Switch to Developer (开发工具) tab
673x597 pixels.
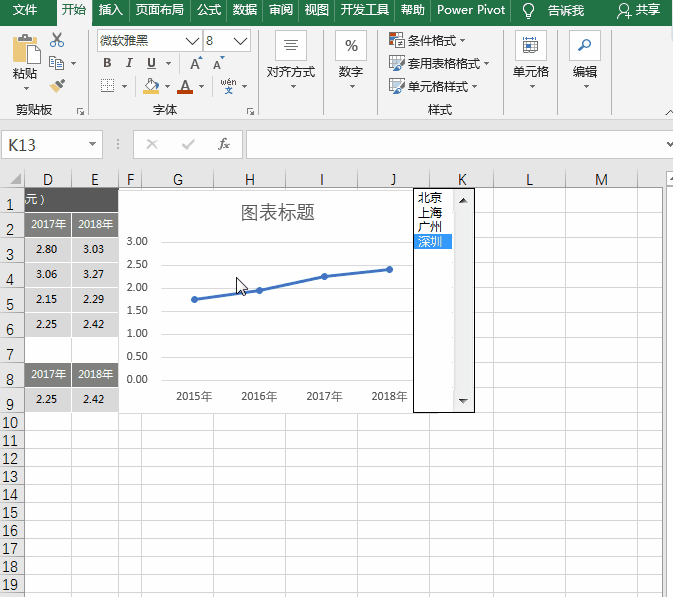tap(365, 10)
